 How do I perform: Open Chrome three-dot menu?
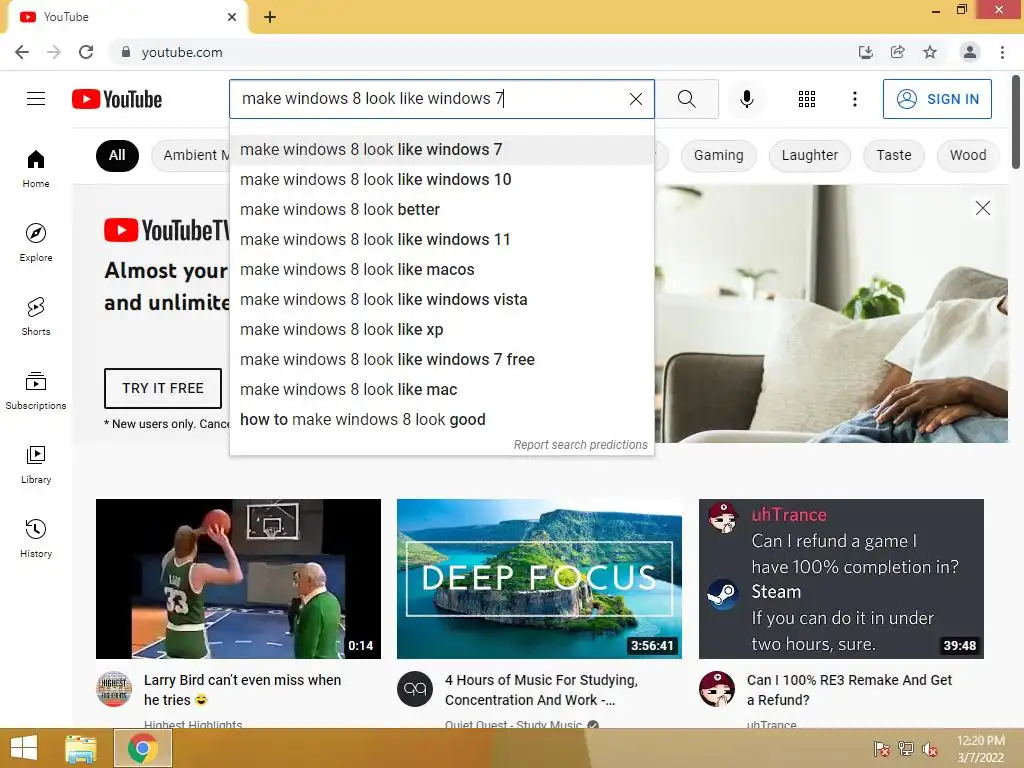1002,52
